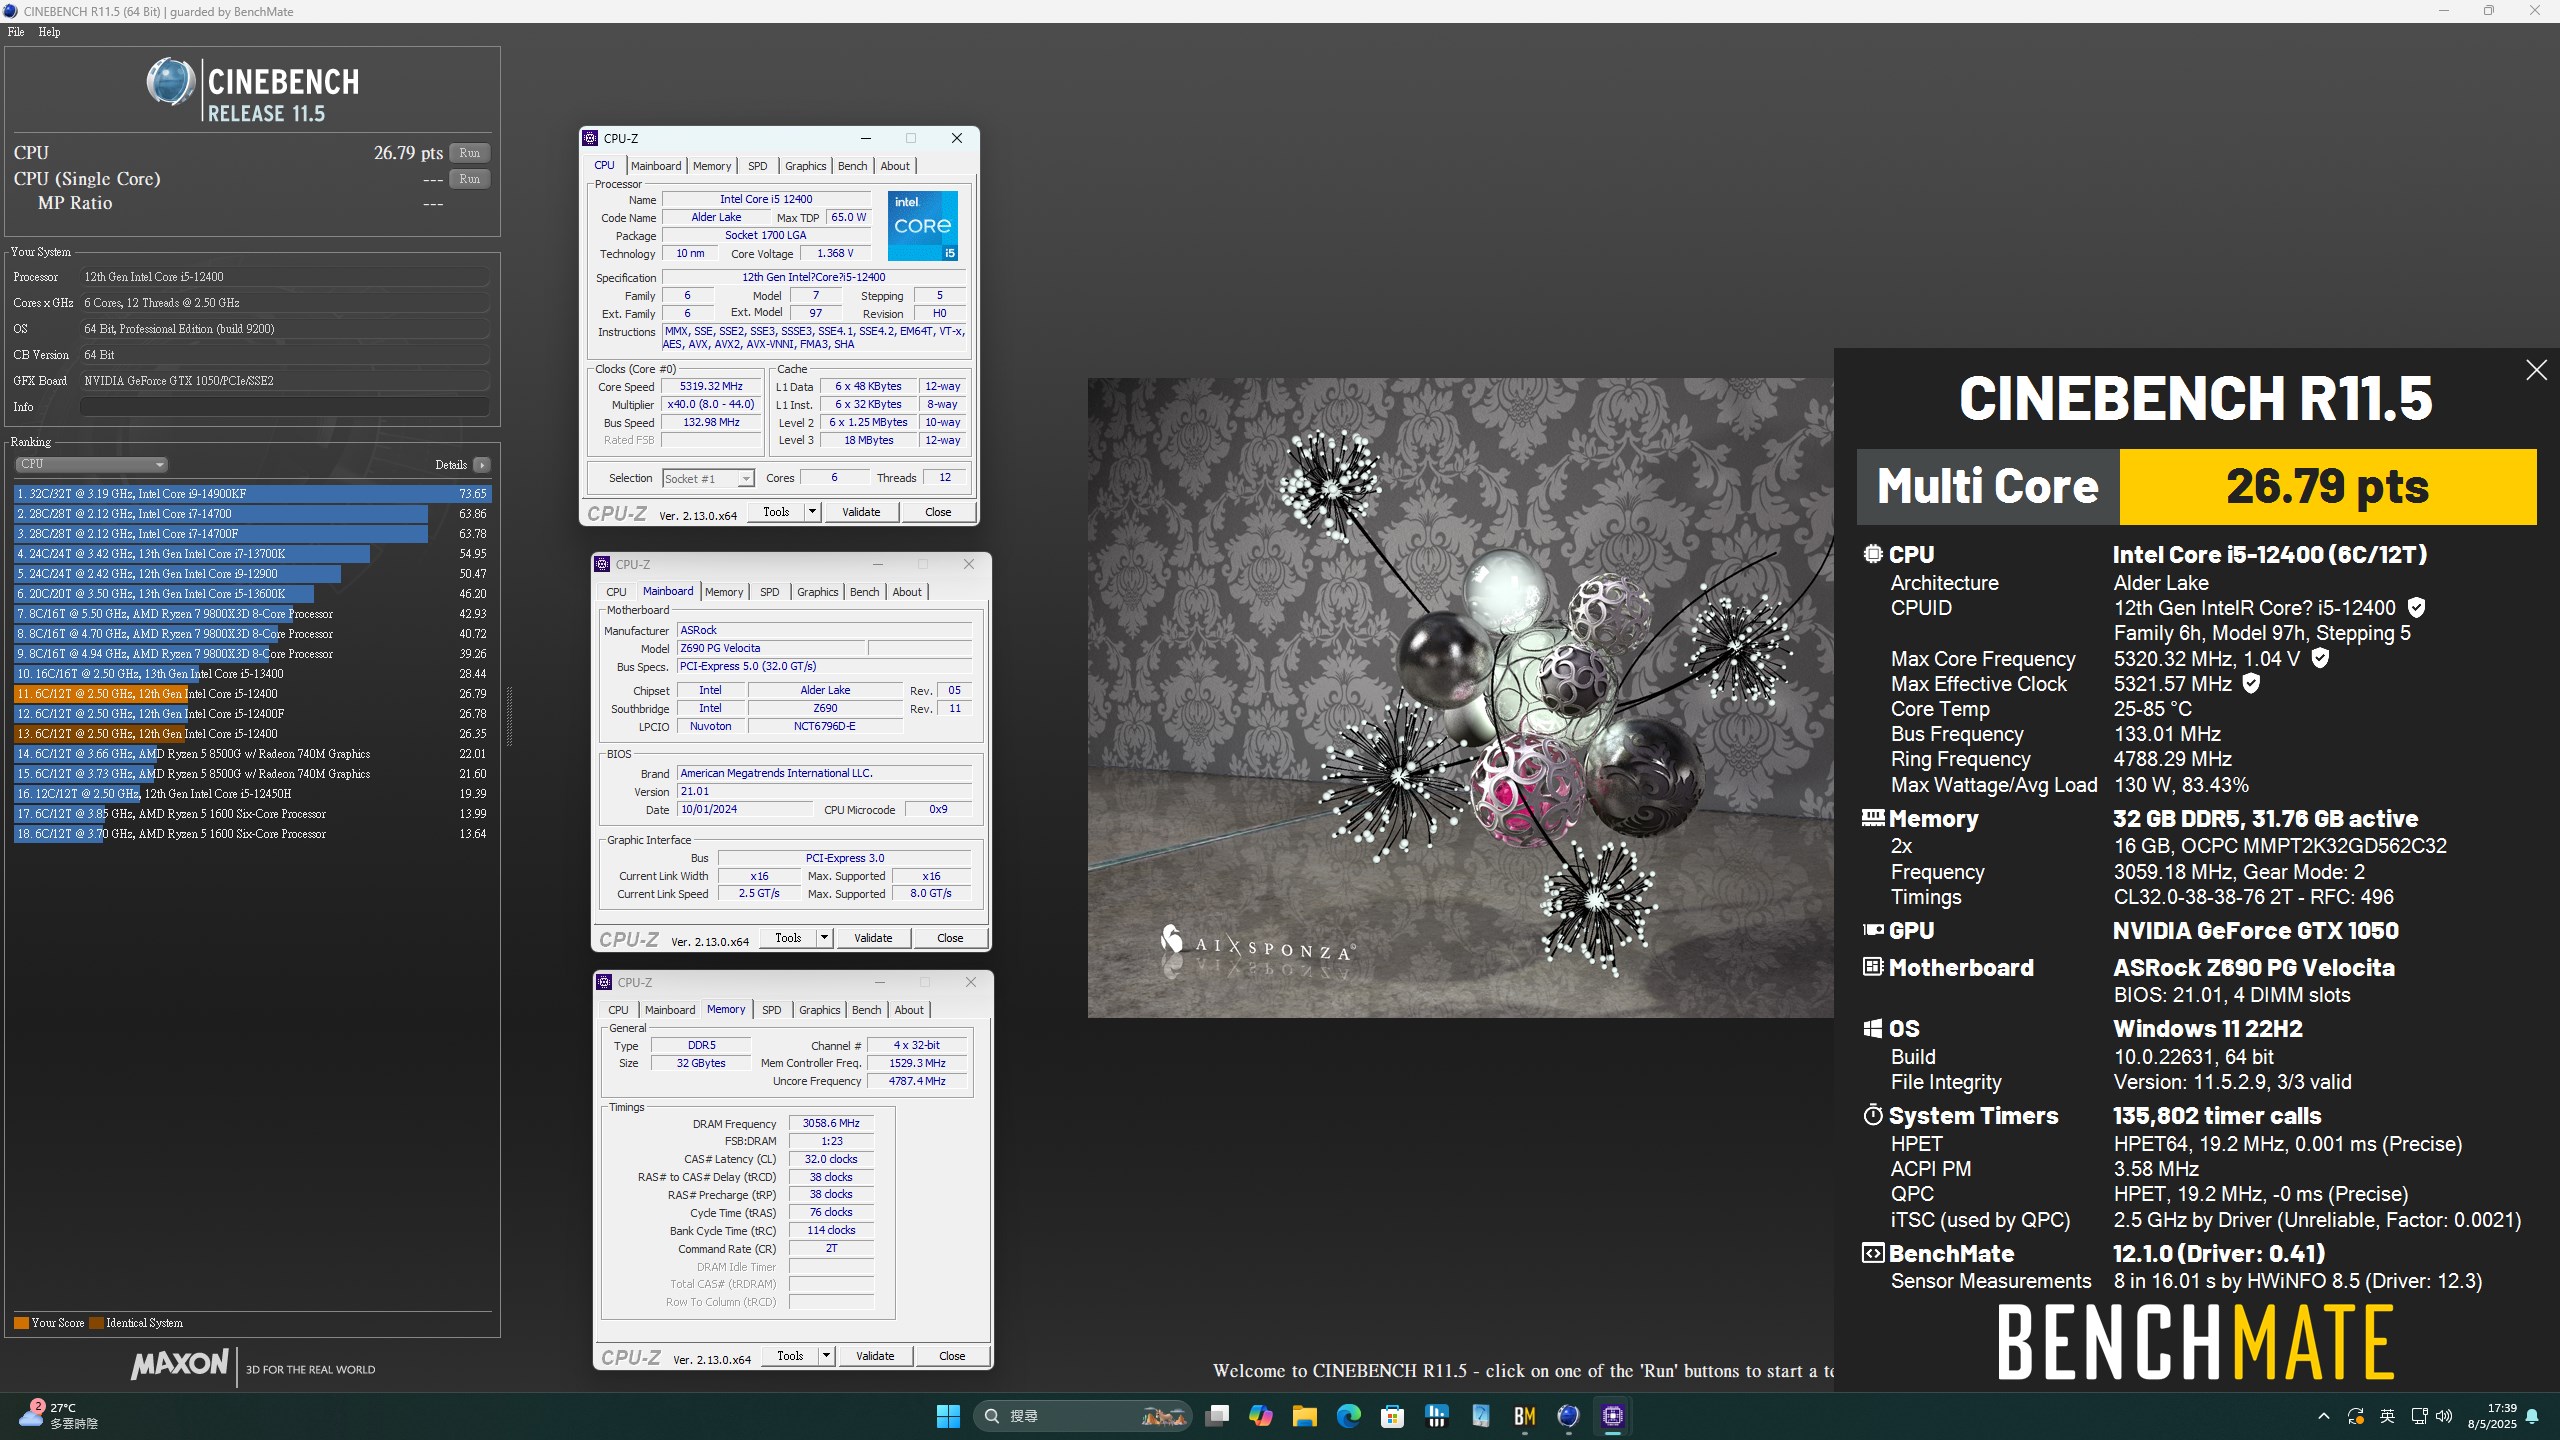
Task: Click CPU-Z title icon in middle window
Action: (x=603, y=565)
